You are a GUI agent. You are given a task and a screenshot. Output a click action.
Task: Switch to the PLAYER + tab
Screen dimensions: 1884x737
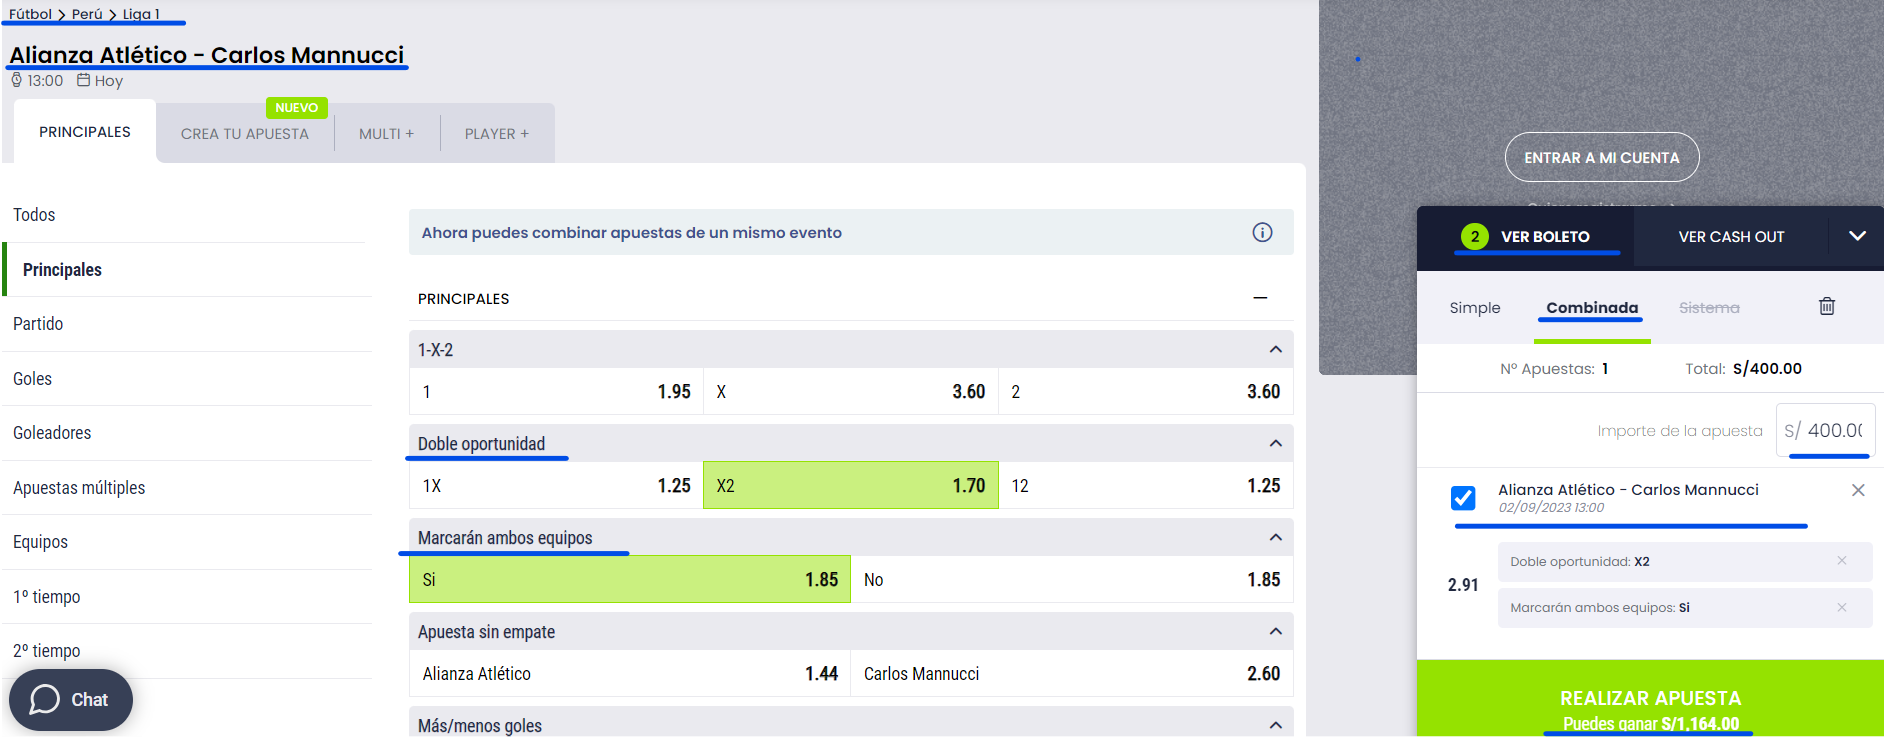[x=497, y=134]
